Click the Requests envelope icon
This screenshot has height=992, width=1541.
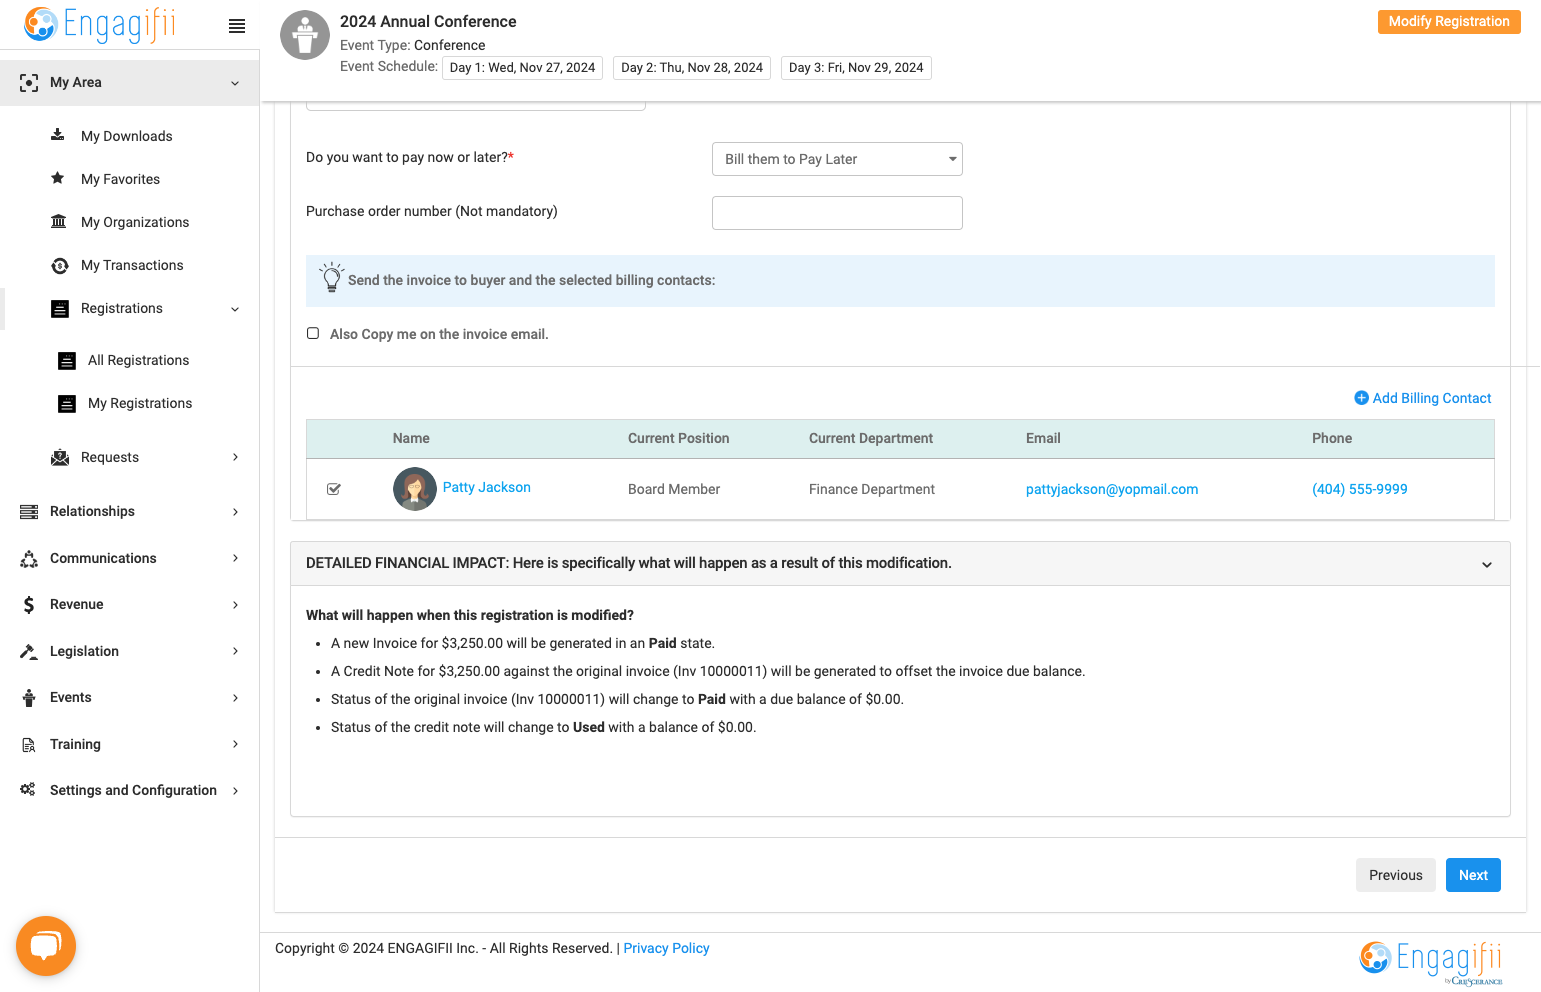(x=60, y=457)
